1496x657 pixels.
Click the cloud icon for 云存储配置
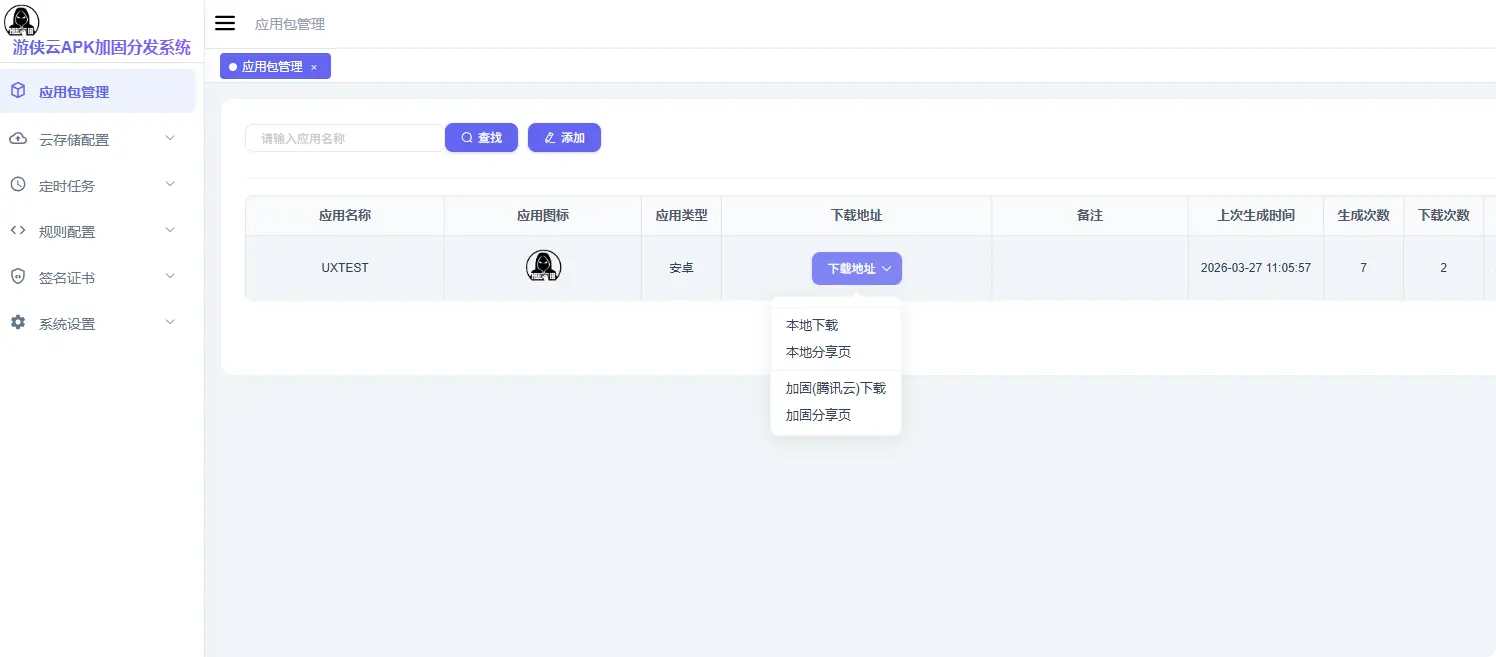[x=18, y=139]
